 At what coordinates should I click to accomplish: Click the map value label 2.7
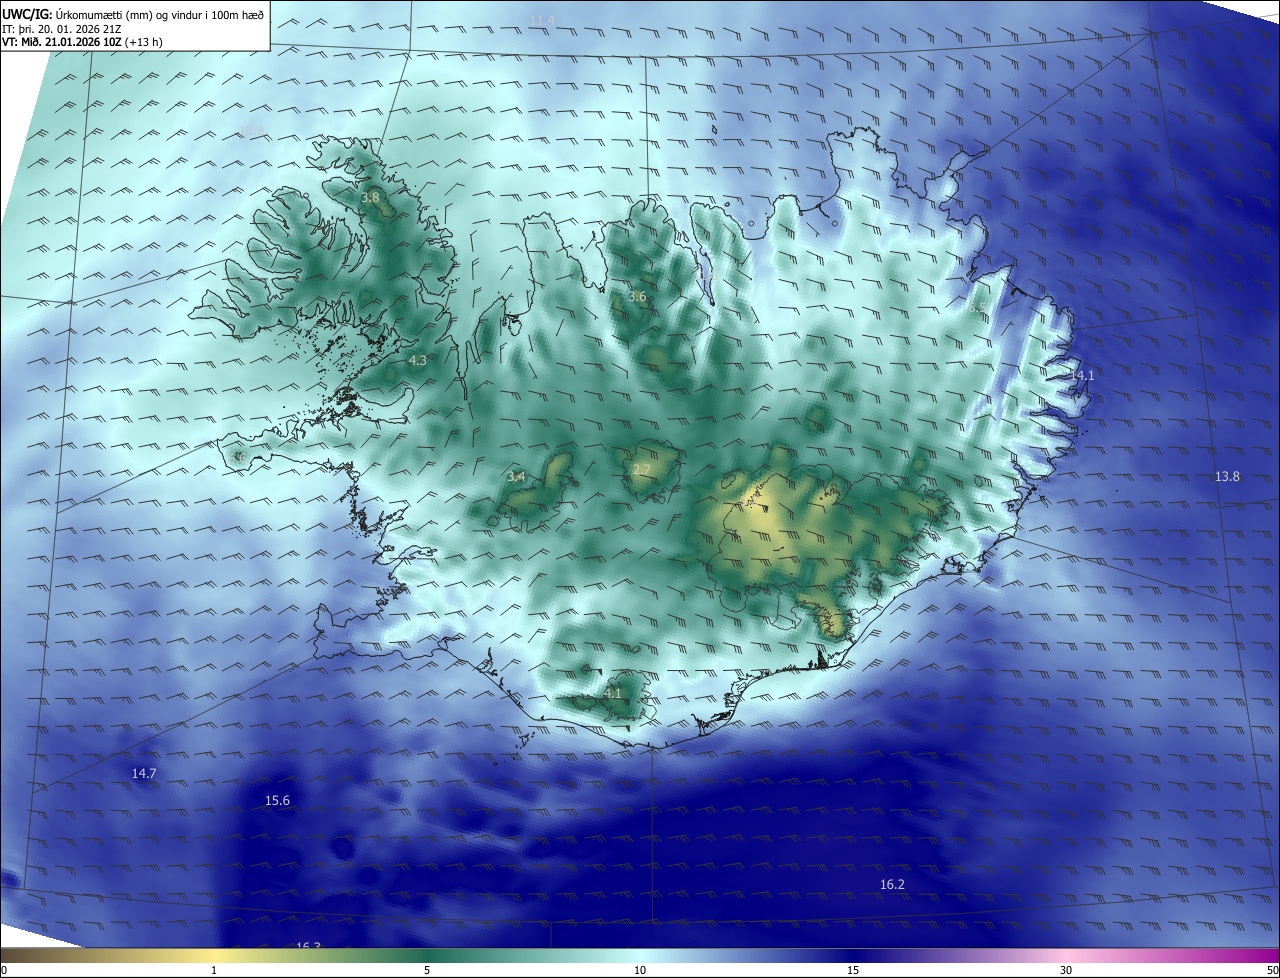tap(642, 470)
